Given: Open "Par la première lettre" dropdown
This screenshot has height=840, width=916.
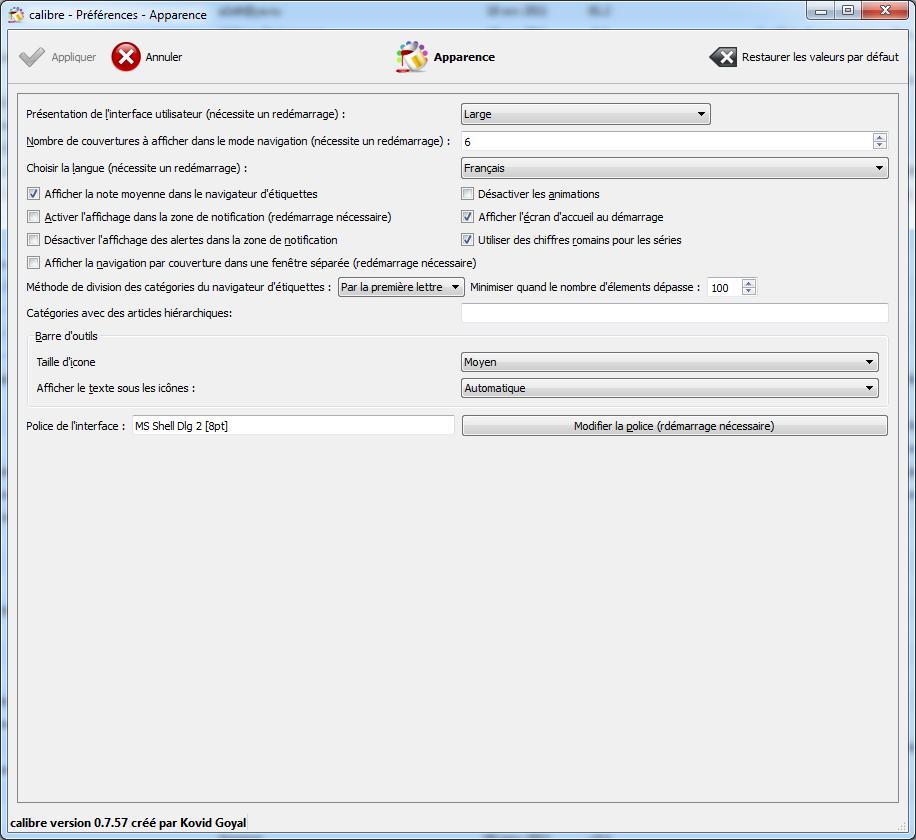Looking at the screenshot, I should [401, 287].
